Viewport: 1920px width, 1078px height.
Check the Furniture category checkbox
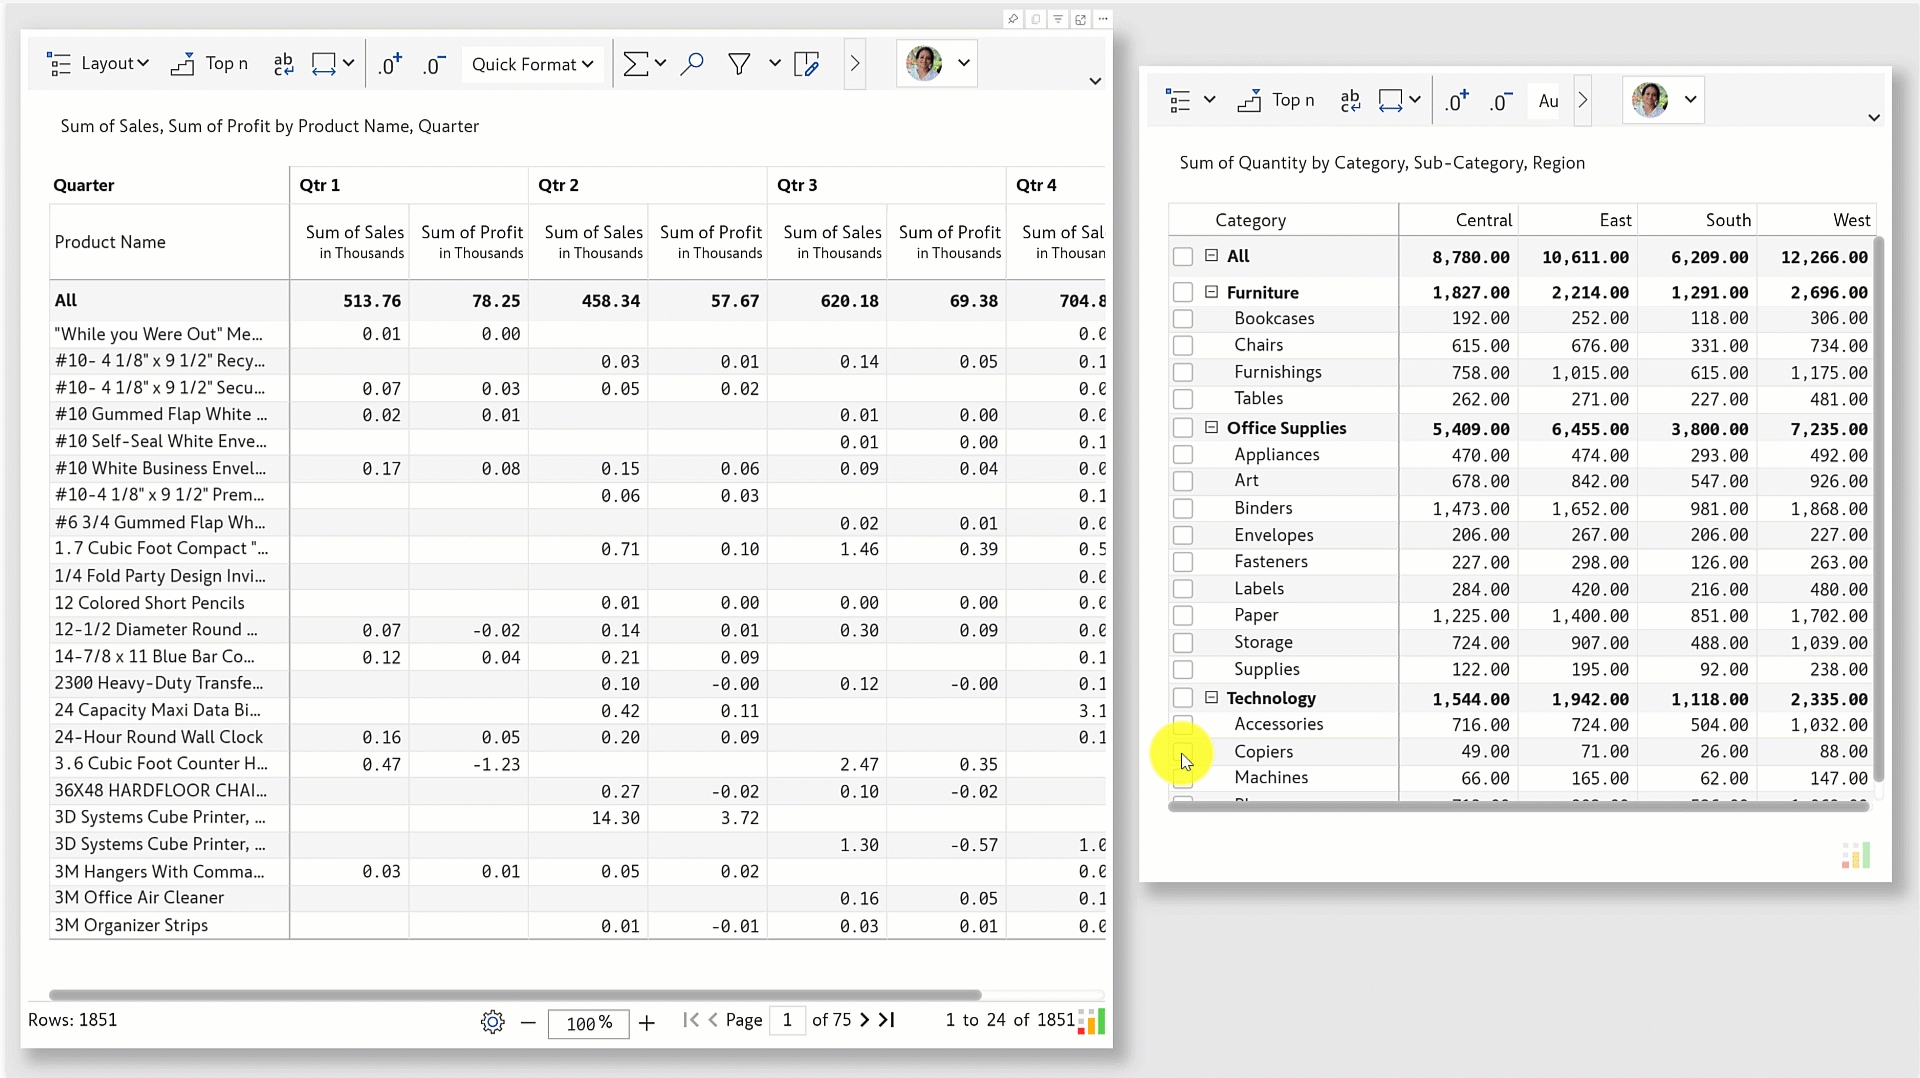1183,292
